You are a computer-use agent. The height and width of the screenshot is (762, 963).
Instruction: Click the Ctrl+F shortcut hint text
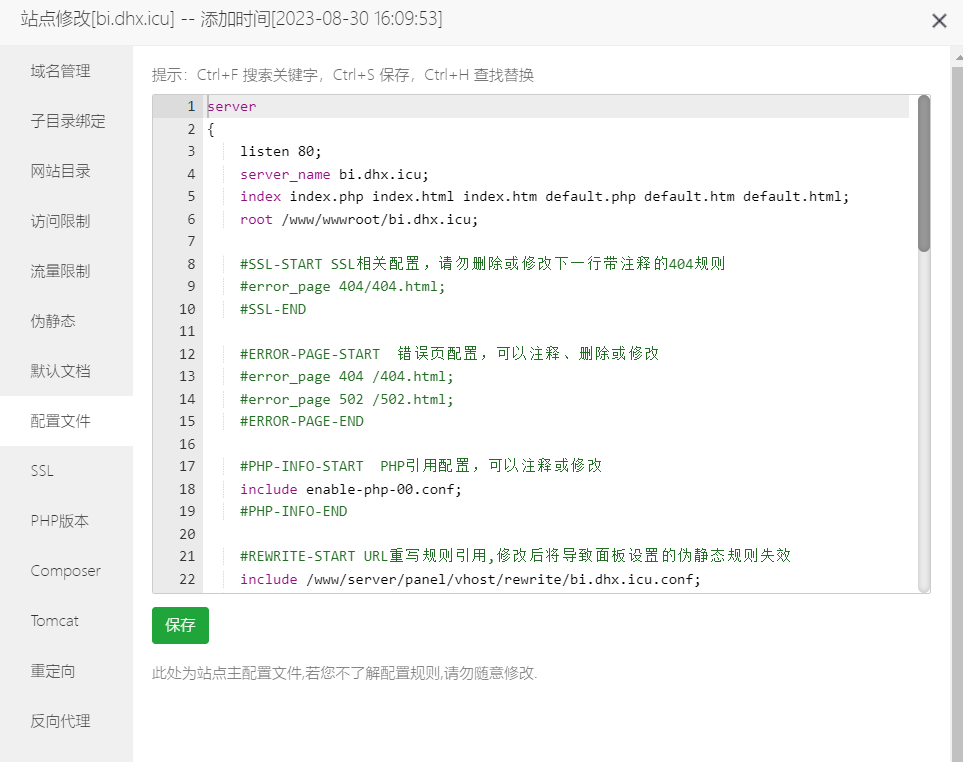click(x=257, y=75)
